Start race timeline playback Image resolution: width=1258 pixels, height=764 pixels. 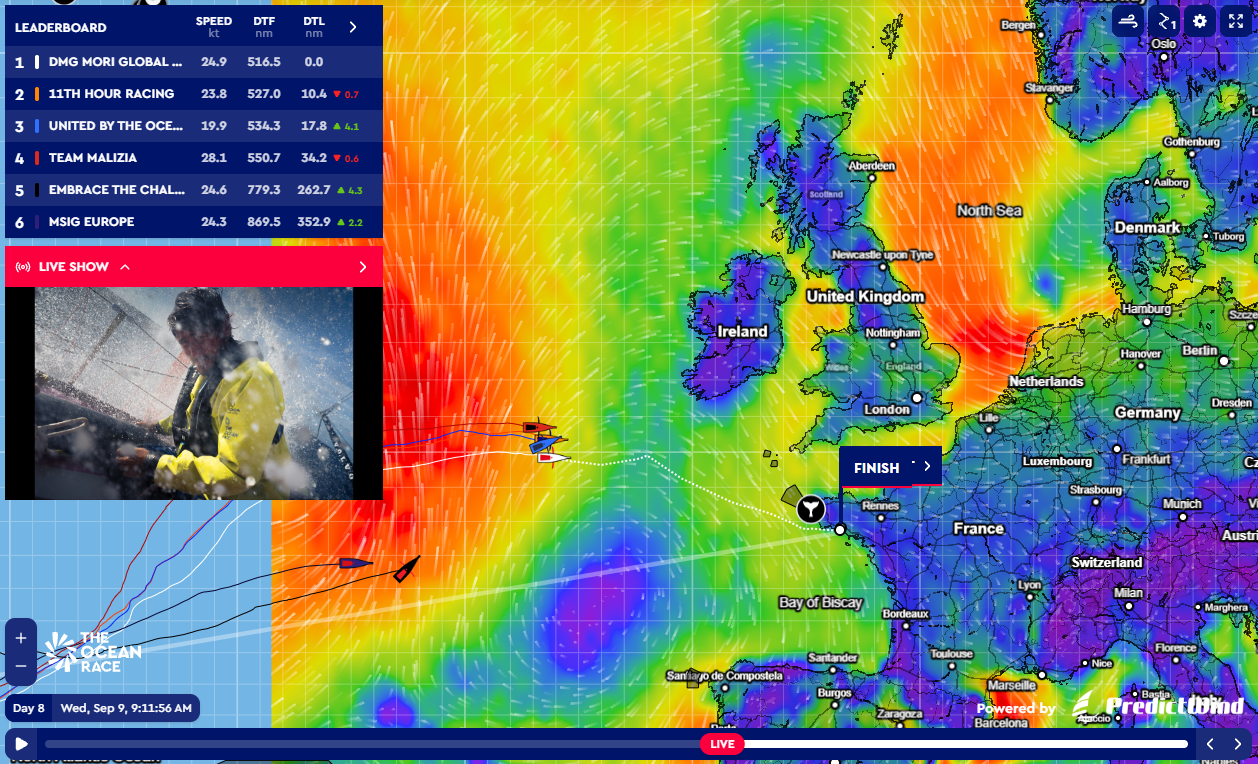tap(21, 744)
